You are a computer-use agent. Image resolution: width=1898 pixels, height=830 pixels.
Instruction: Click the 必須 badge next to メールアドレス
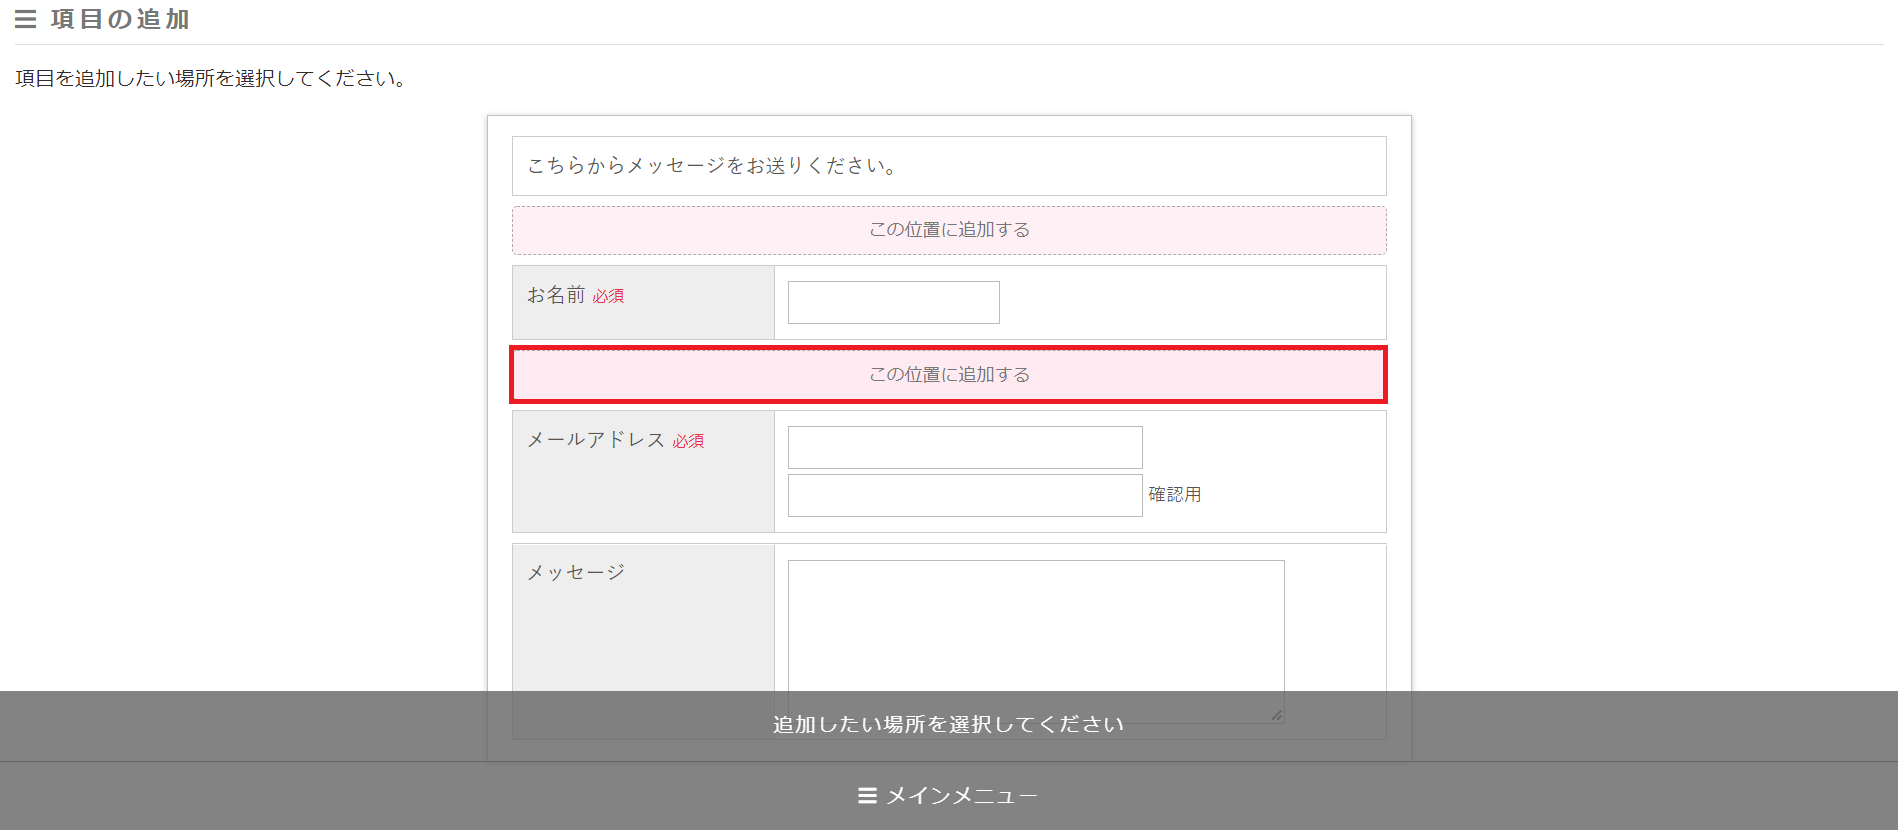click(688, 441)
